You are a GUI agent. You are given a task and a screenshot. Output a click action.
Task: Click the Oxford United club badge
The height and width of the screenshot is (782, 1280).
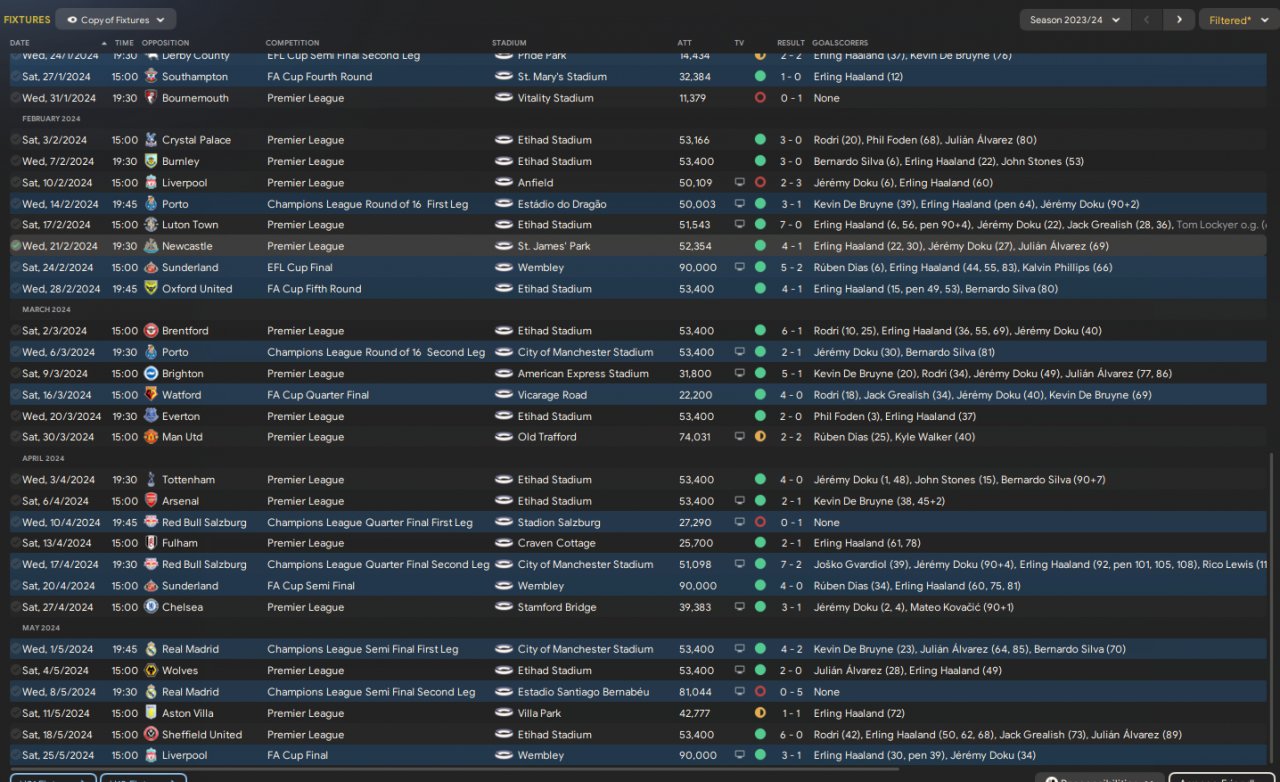(x=151, y=289)
